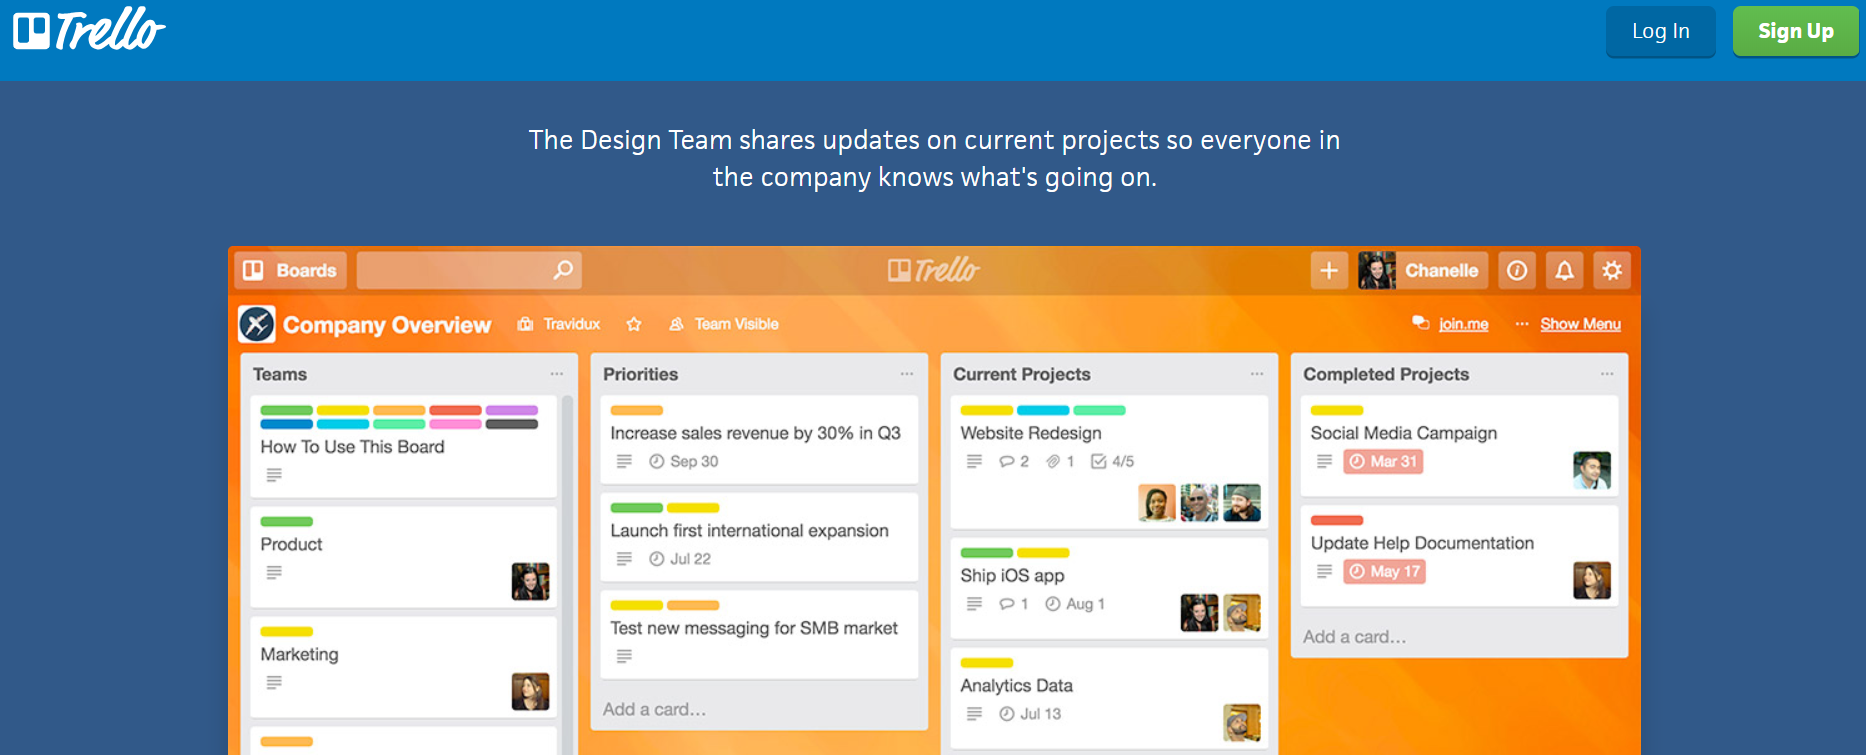
Task: Click the member avatar on Social Media Campaign
Action: click(x=1592, y=470)
